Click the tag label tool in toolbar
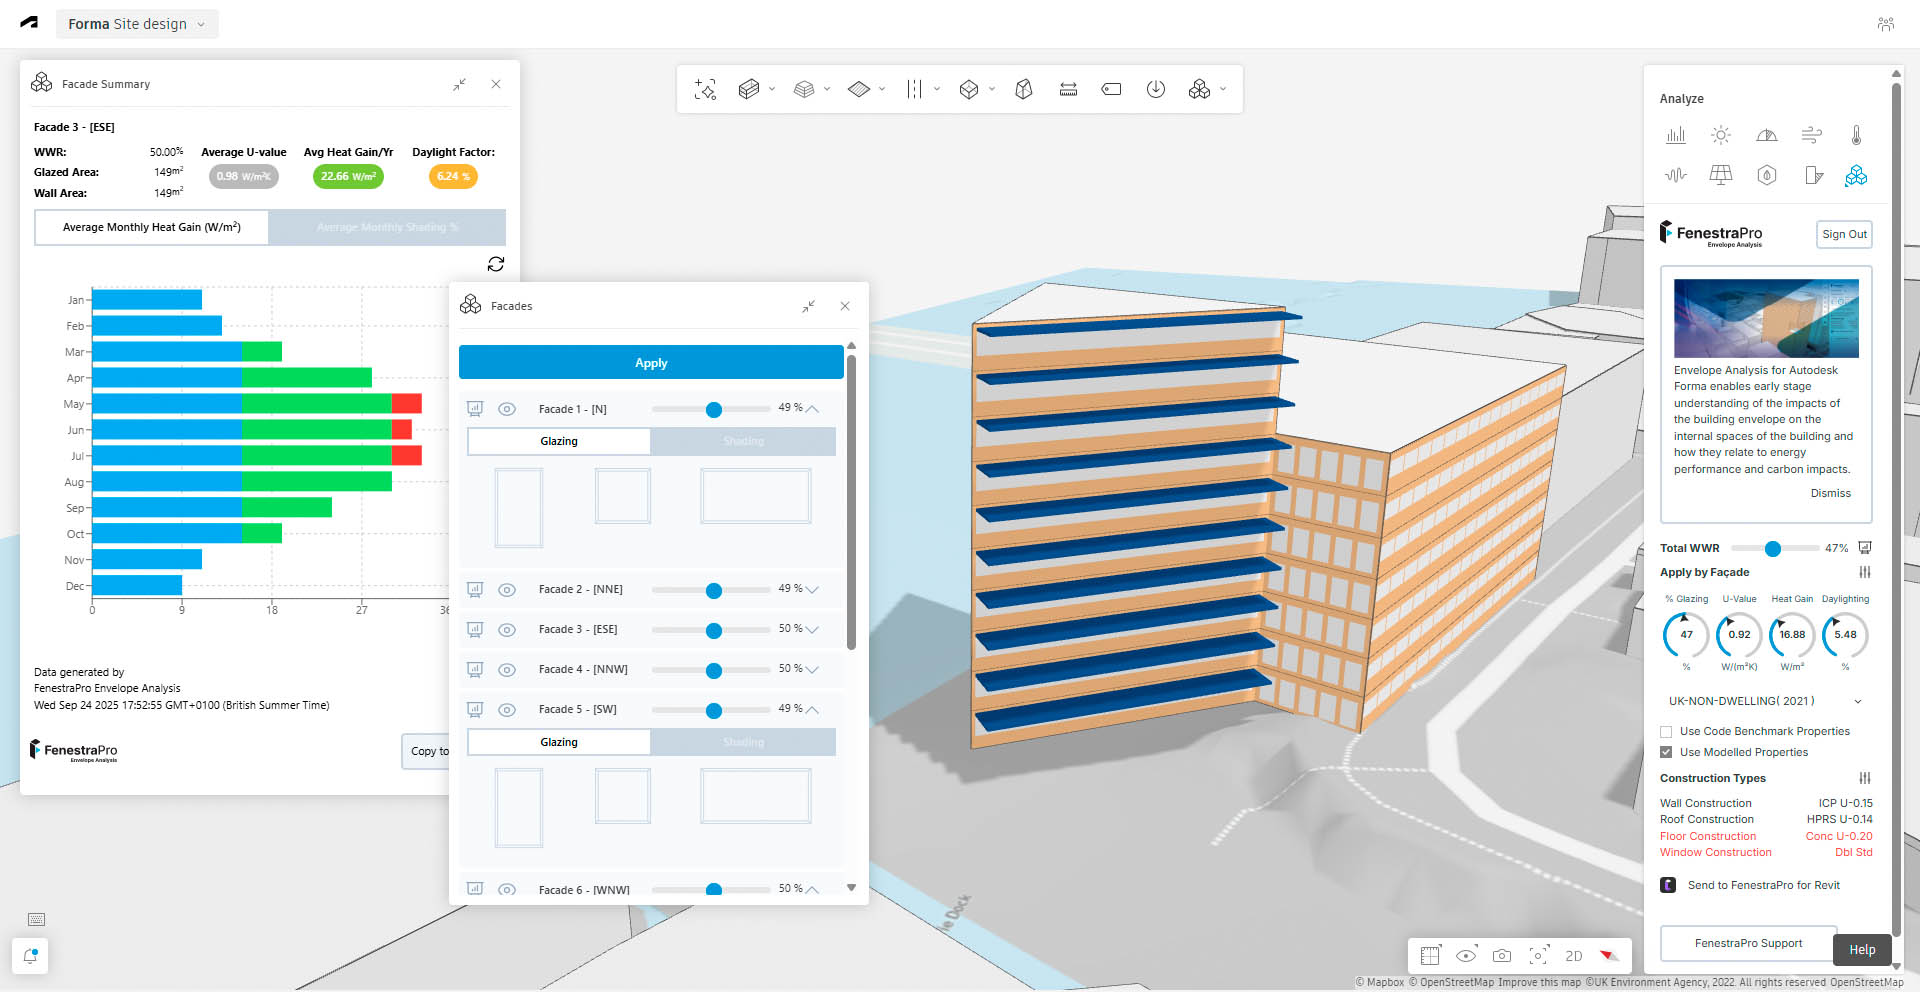 click(x=1111, y=89)
